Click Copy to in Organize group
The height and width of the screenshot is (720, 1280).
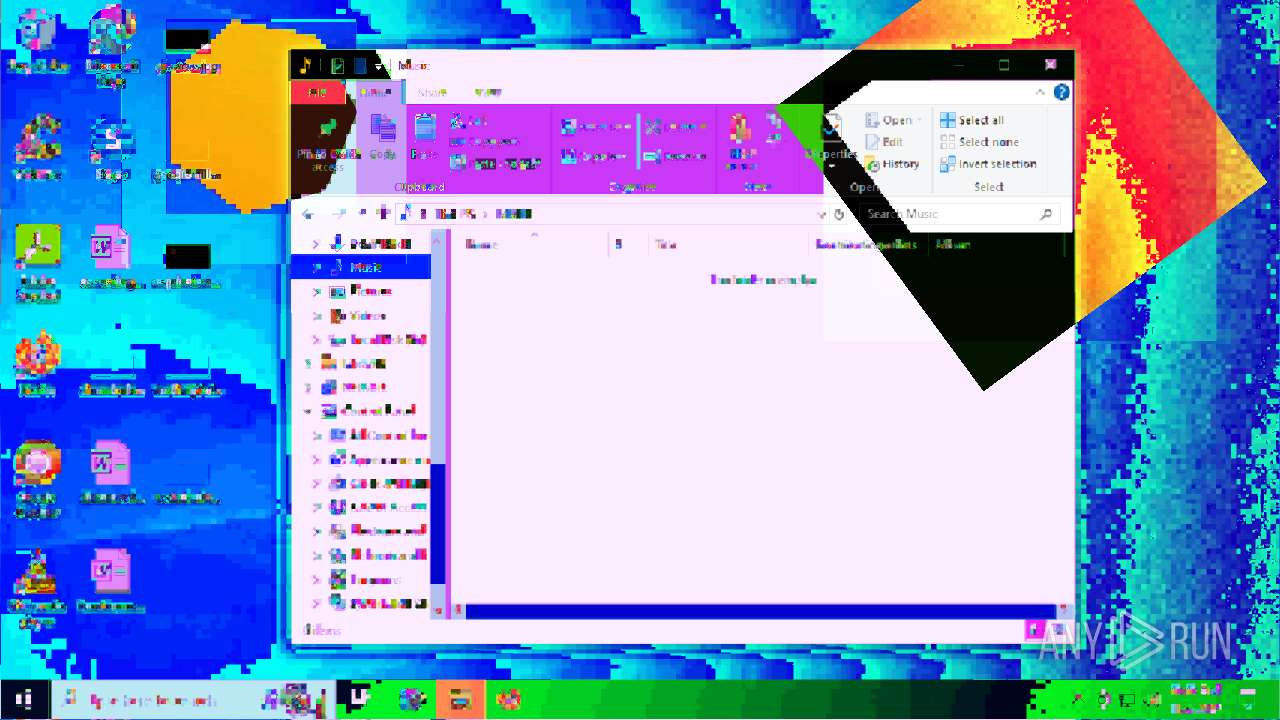click(x=595, y=157)
